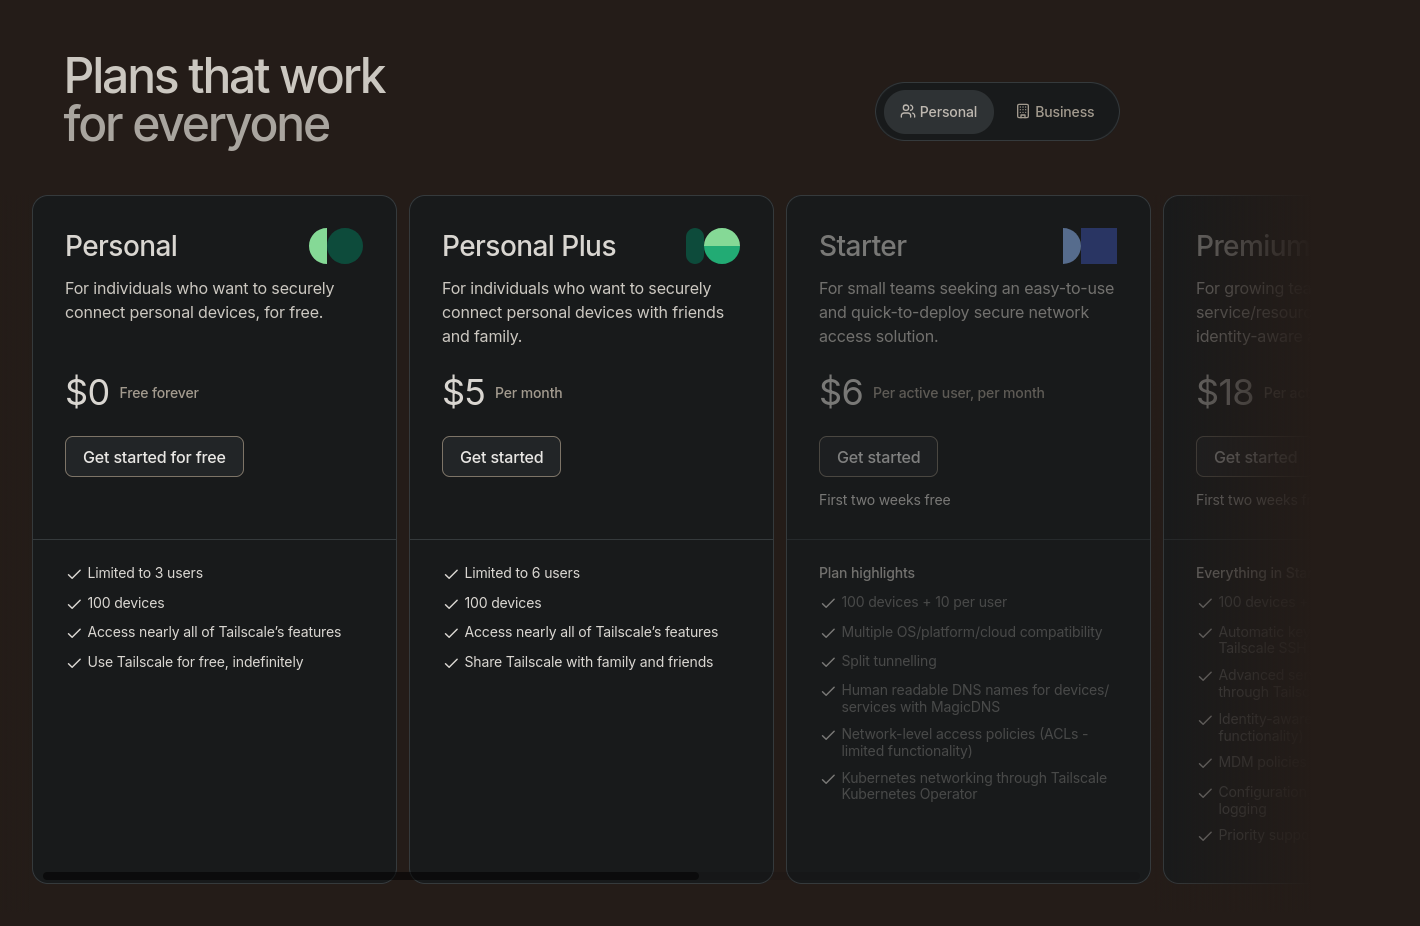
Task: Select the Personal plans tab
Action: [938, 112]
